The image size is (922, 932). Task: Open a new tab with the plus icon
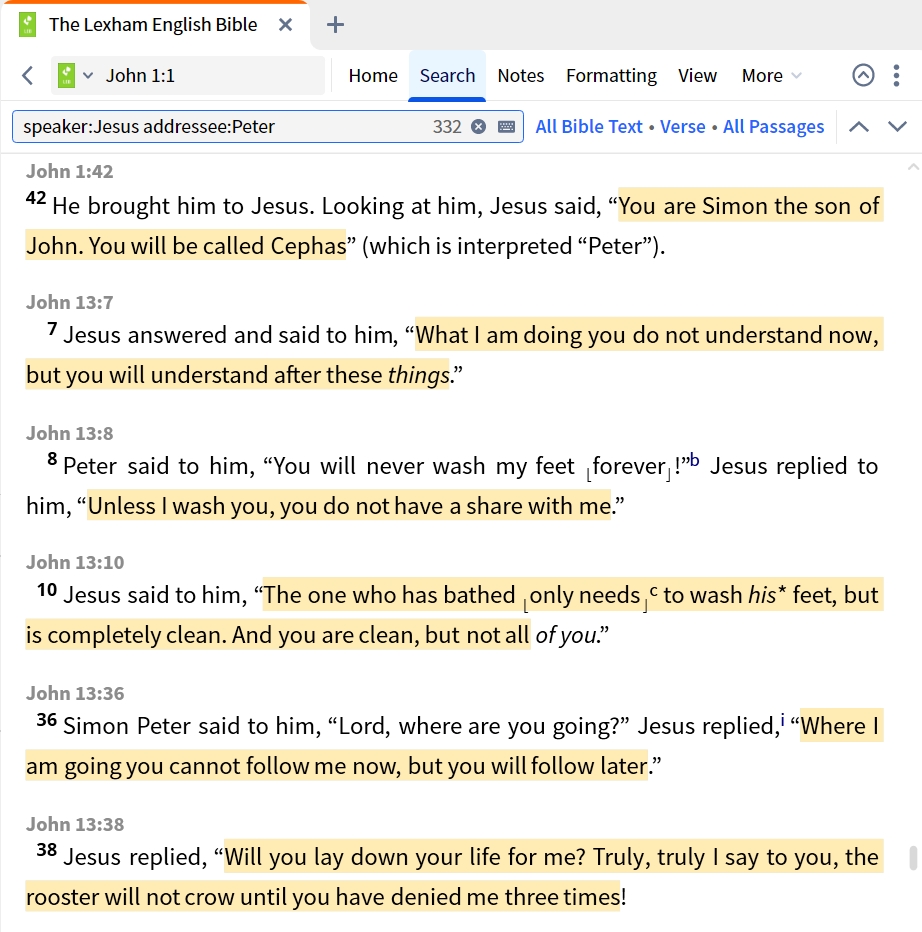tap(335, 25)
